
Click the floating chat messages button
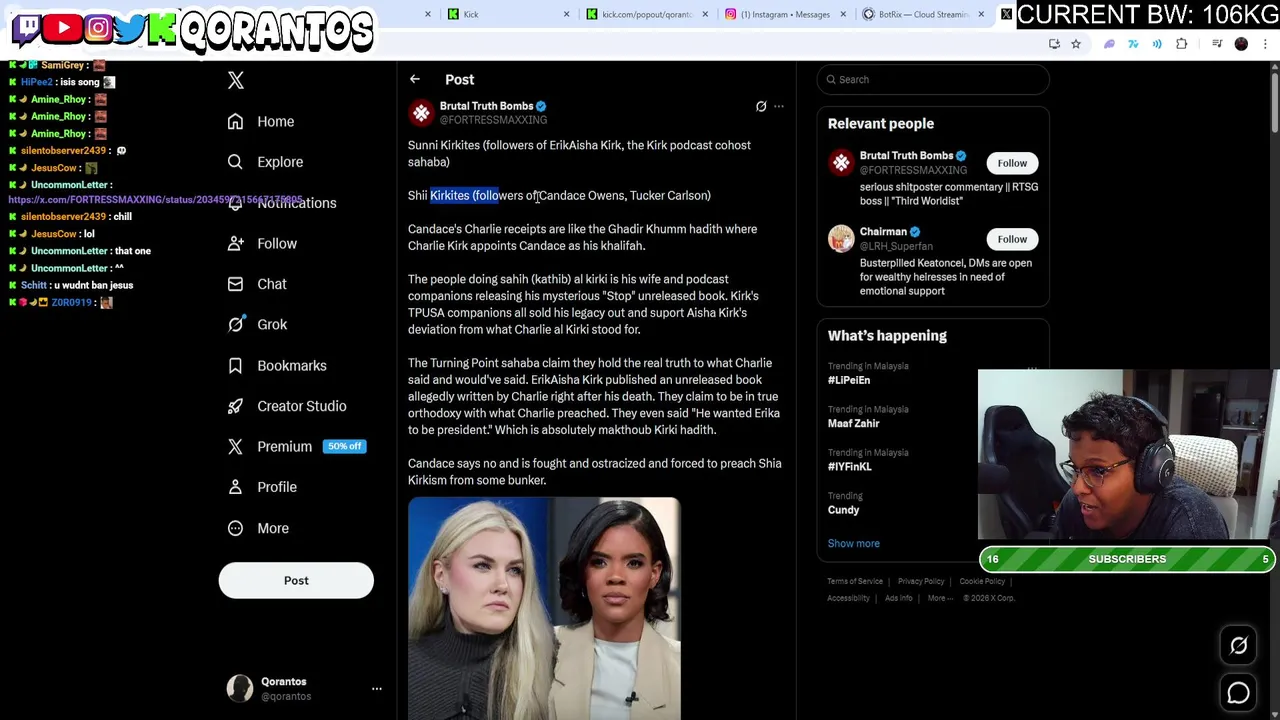pyautogui.click(x=1238, y=692)
